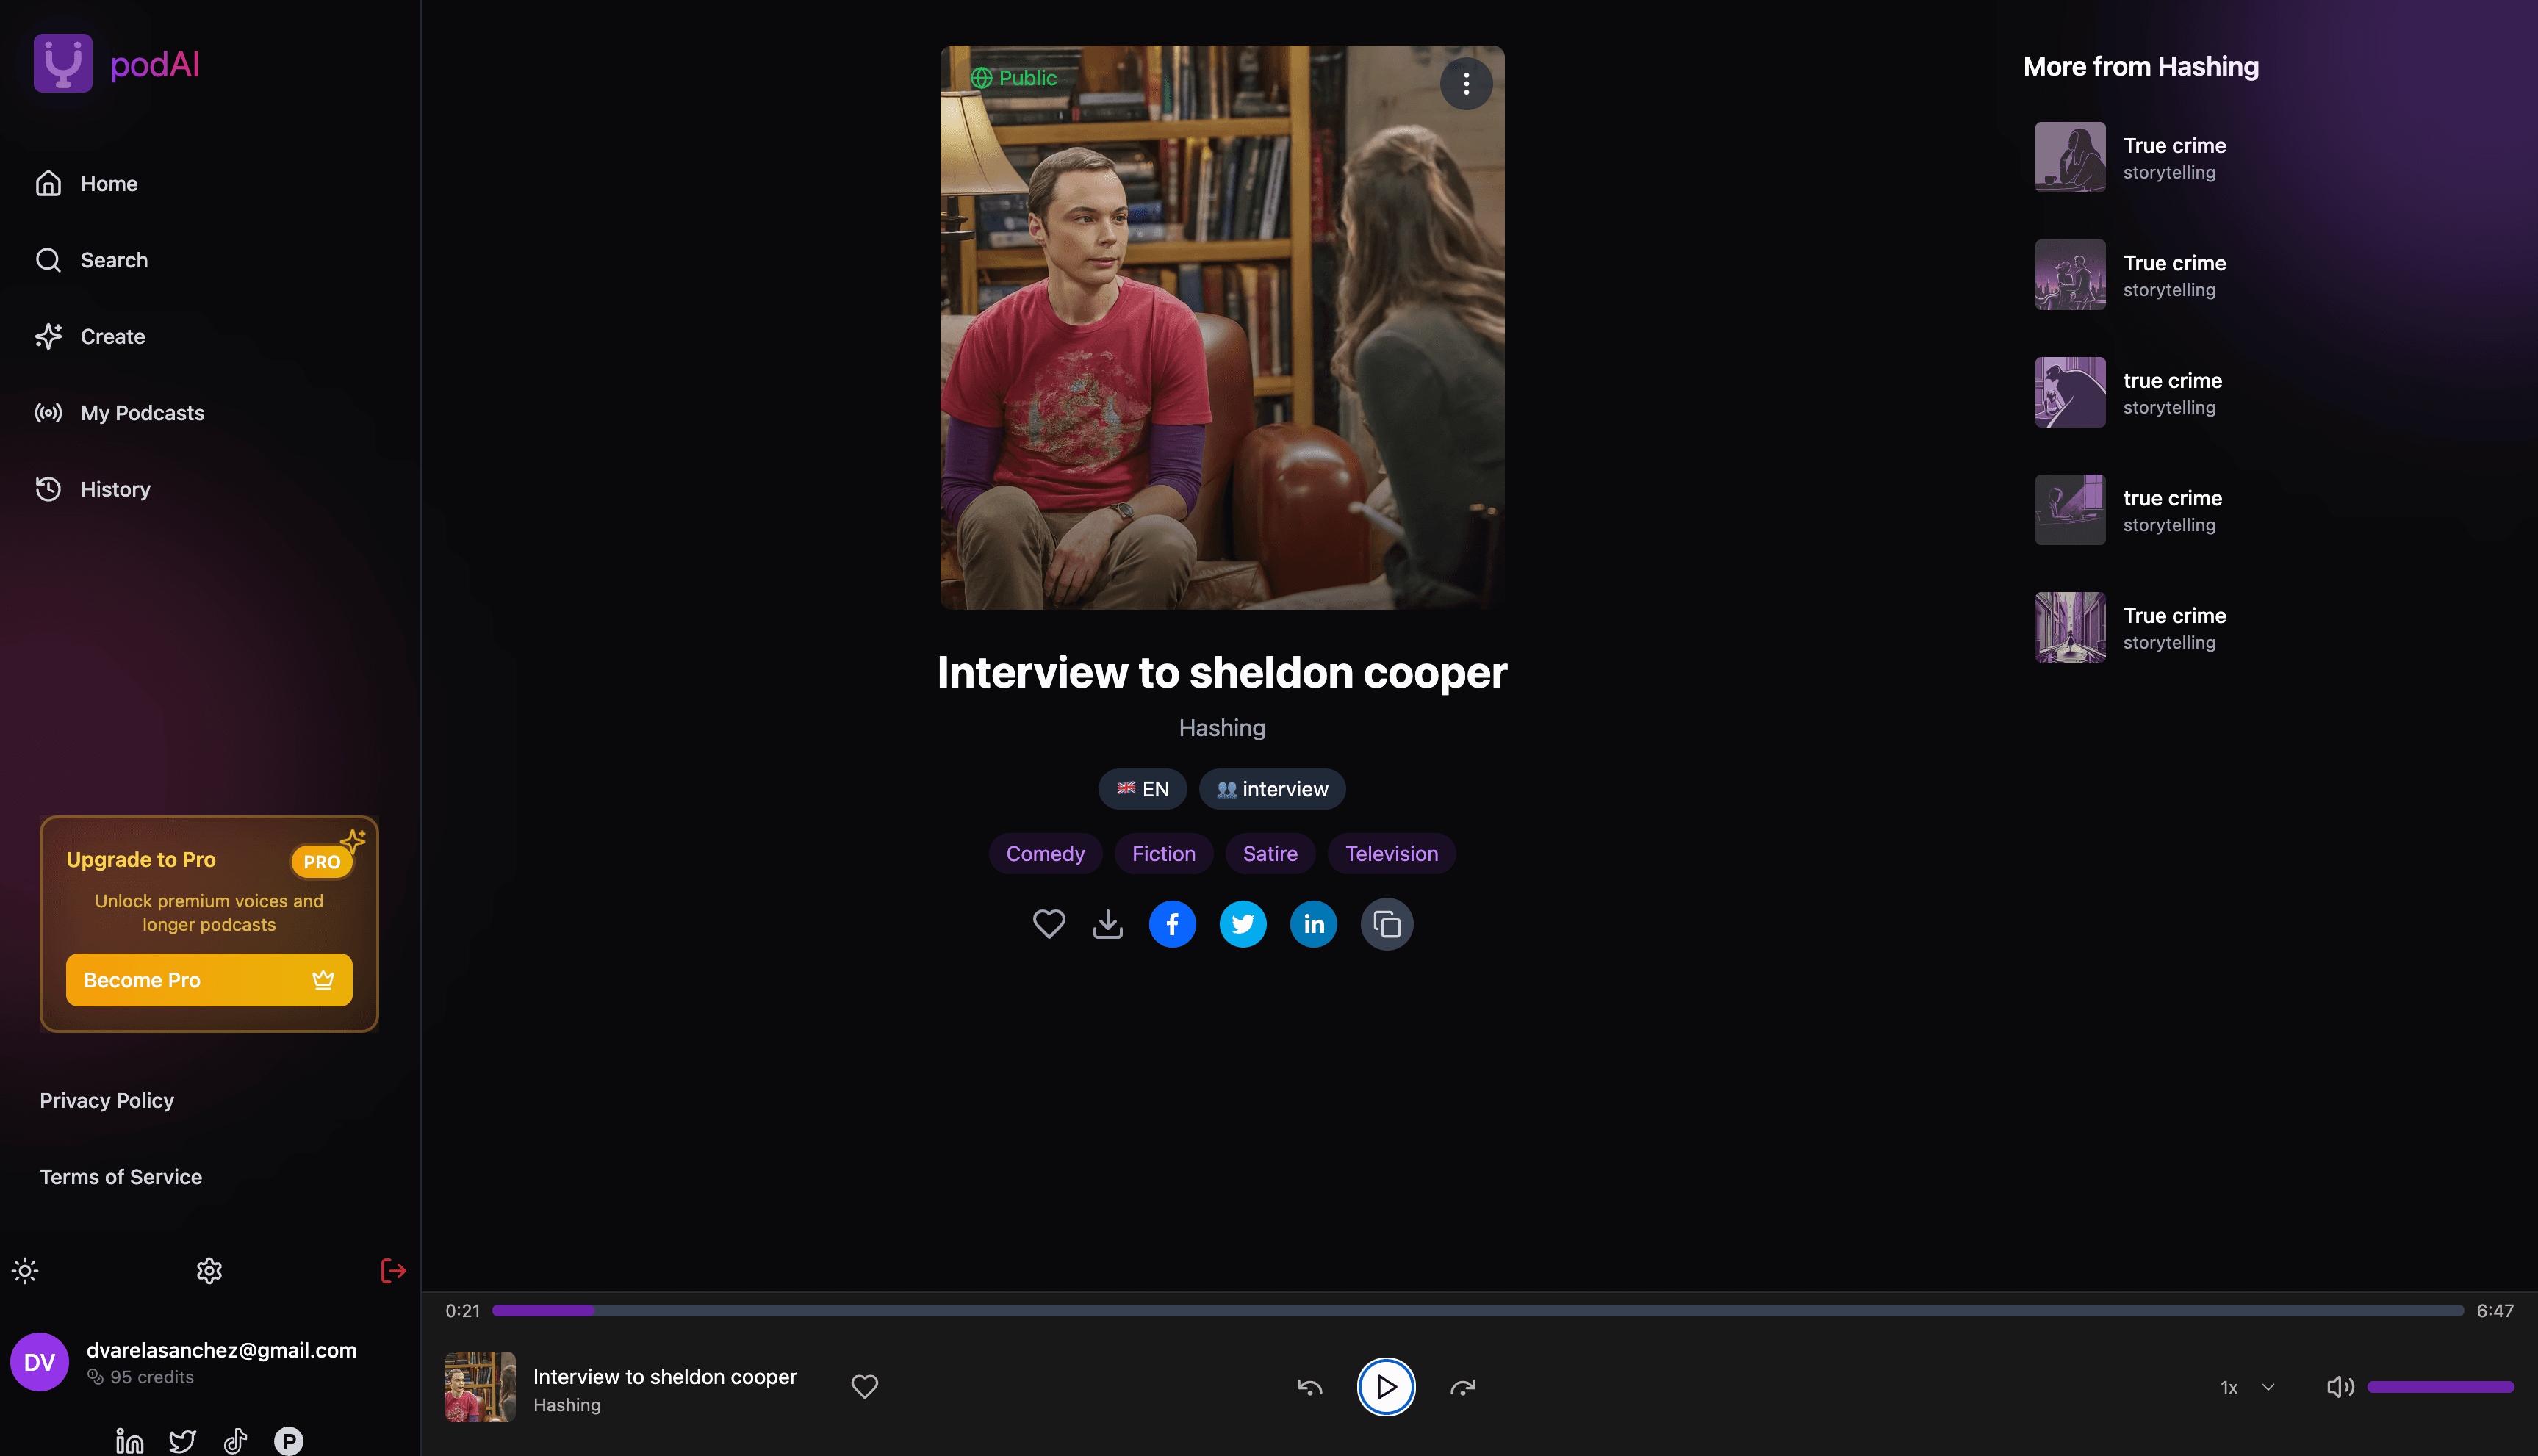Mute the audio with speaker icon

(2340, 1387)
